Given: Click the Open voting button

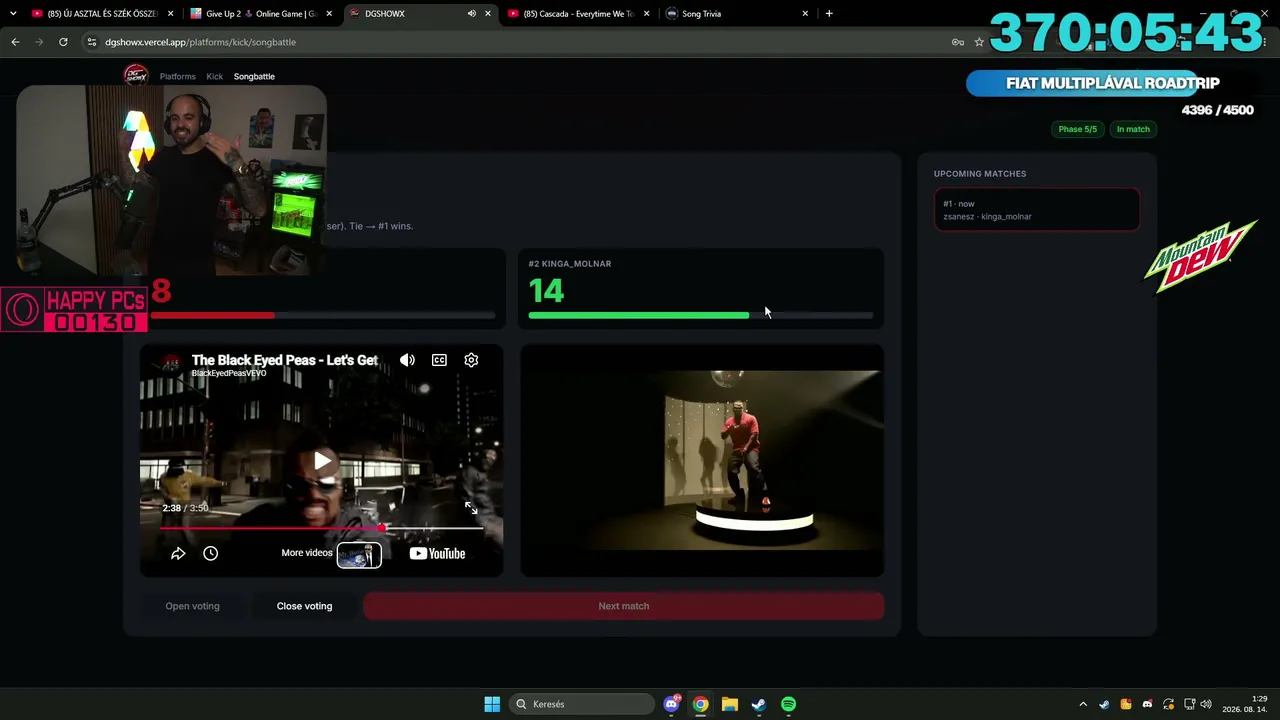Looking at the screenshot, I should 192,606.
